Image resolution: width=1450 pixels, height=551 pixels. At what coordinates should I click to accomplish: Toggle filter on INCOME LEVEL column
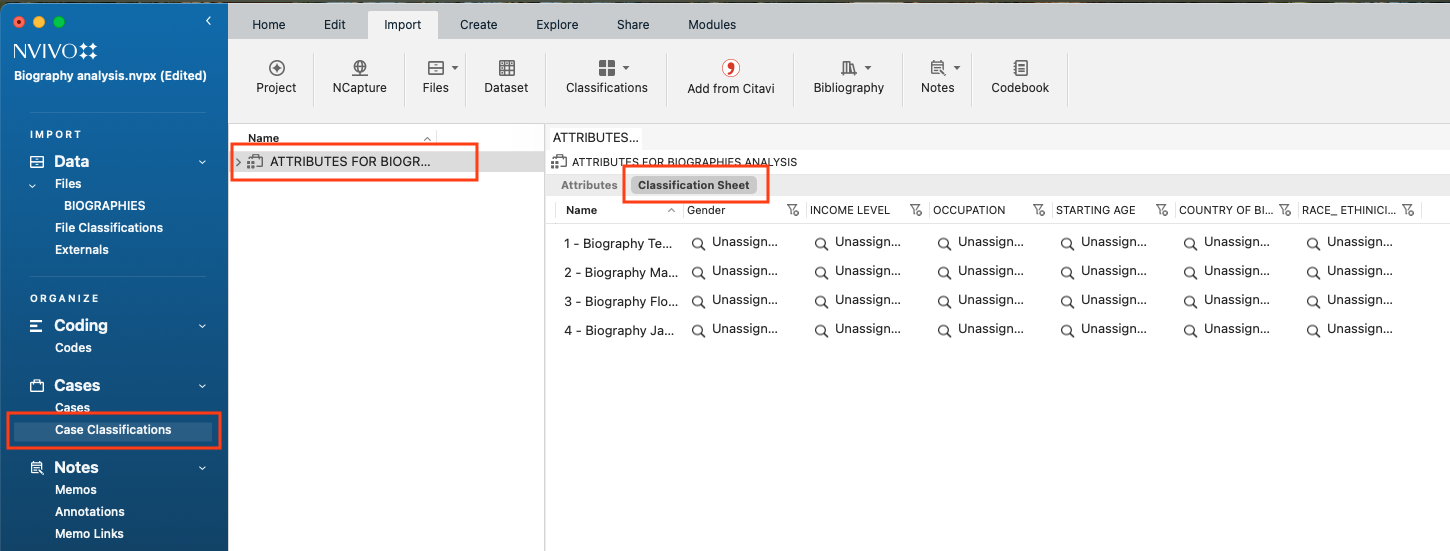tap(916, 210)
